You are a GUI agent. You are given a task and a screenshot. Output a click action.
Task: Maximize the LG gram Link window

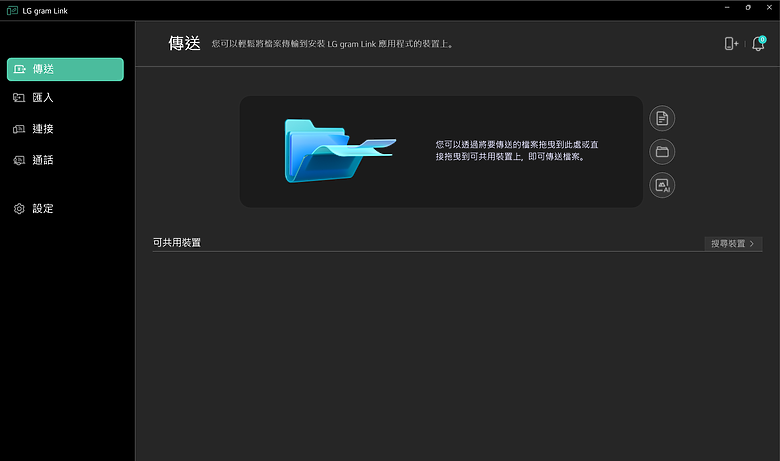(x=748, y=7)
